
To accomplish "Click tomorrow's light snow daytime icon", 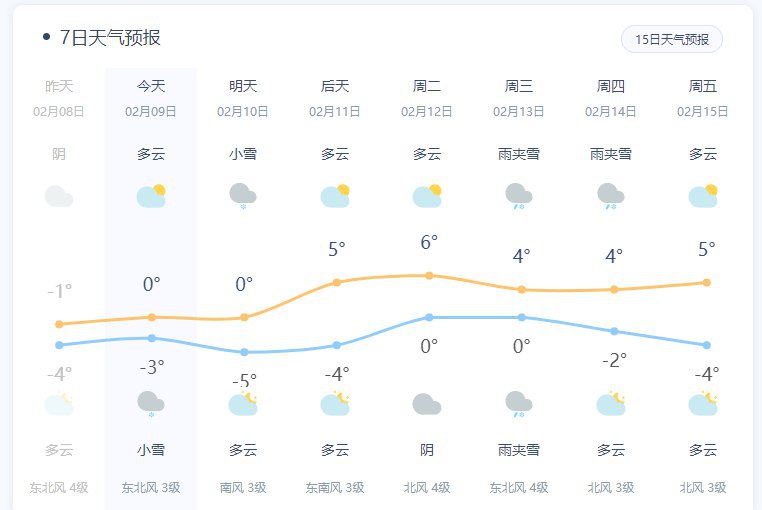I will tap(243, 196).
